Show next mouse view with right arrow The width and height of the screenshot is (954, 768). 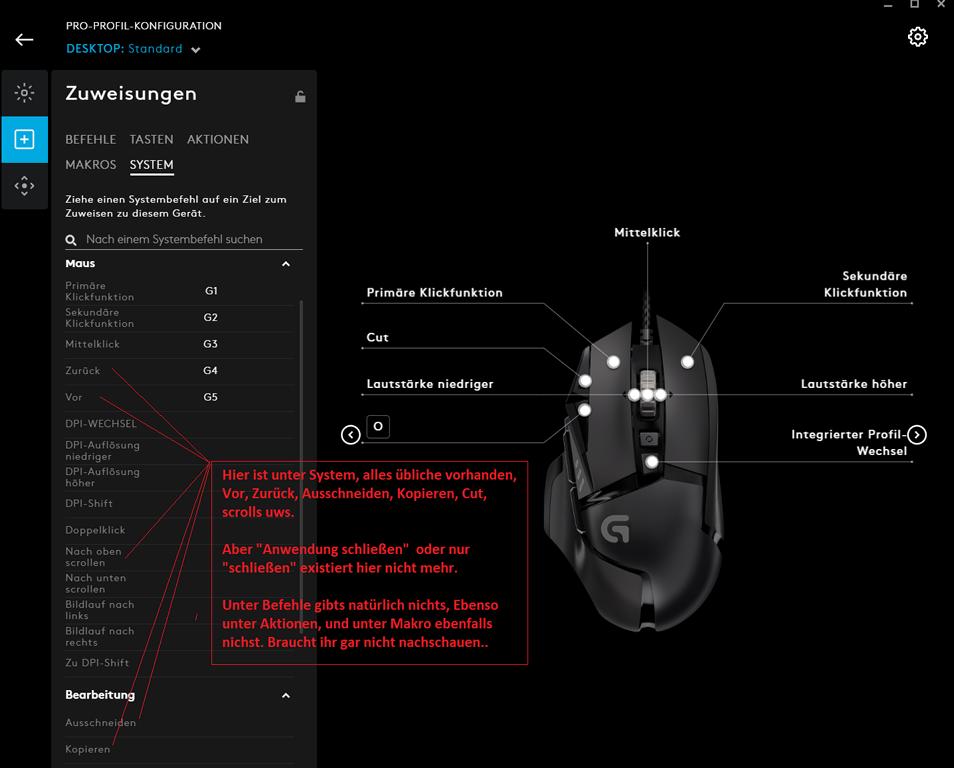(x=917, y=435)
